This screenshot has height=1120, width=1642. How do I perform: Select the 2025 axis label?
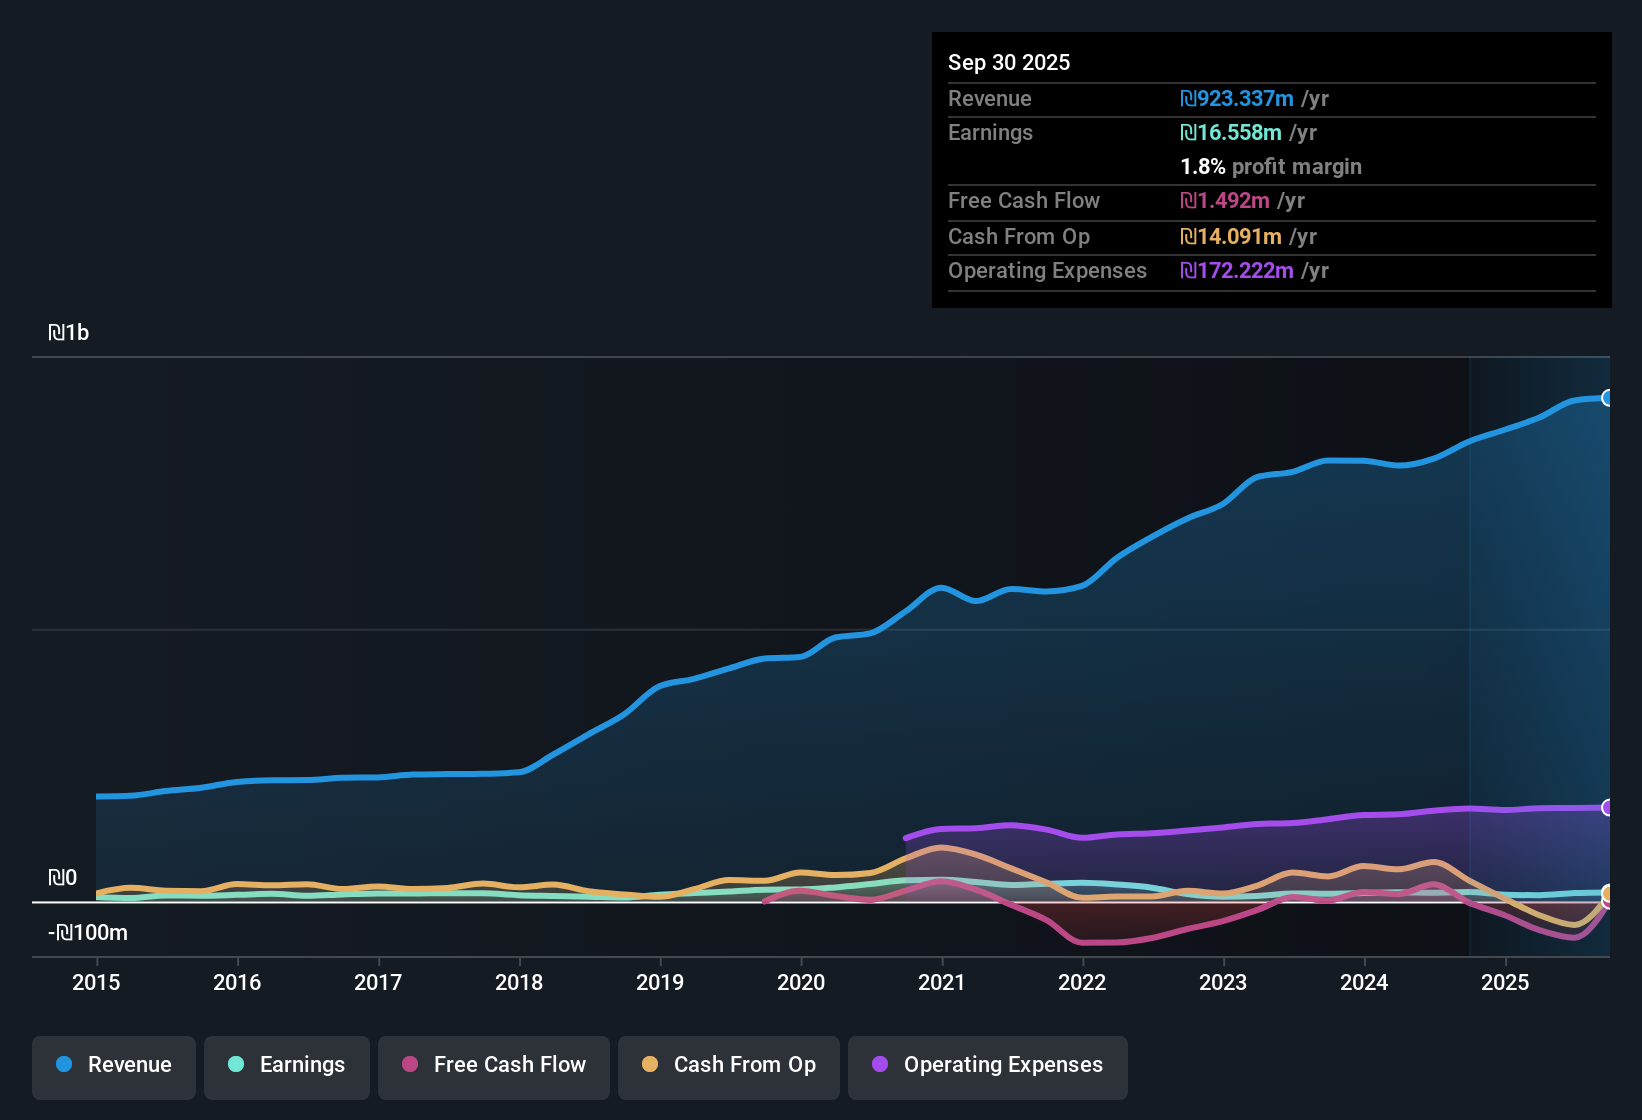[x=1507, y=983]
